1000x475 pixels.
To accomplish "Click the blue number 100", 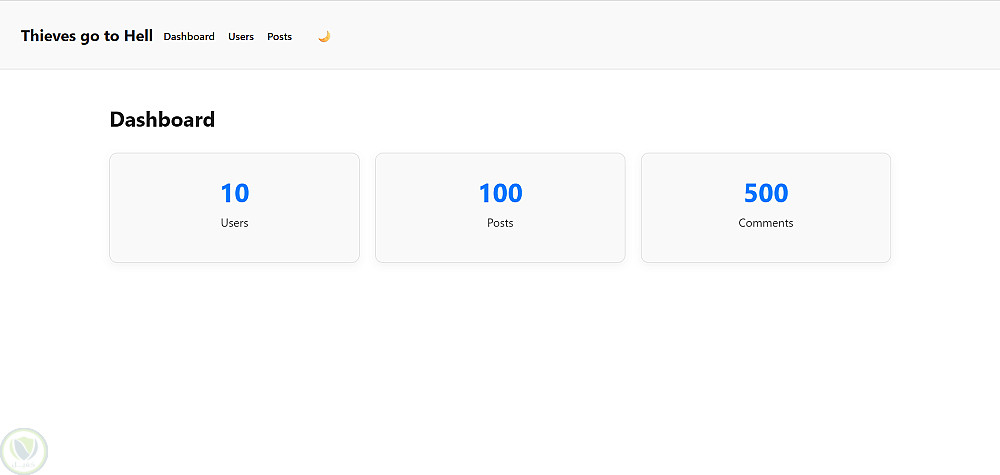I will [x=500, y=193].
